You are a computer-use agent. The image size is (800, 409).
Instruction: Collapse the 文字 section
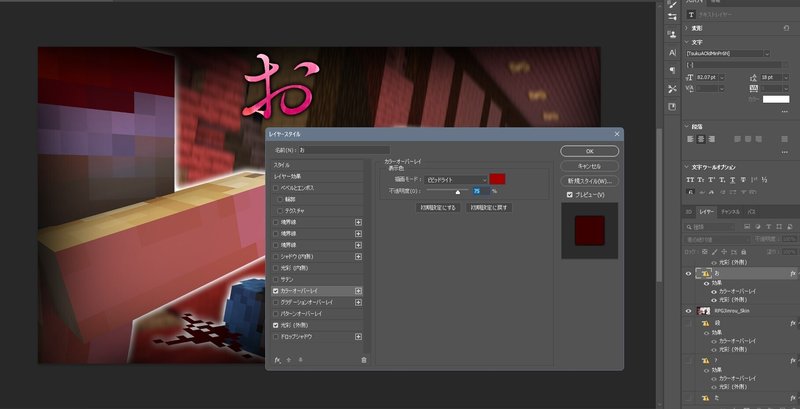coord(686,42)
